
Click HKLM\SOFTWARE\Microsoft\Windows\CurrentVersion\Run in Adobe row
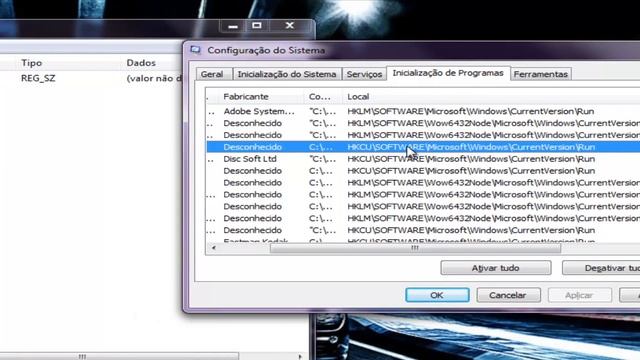471,111
